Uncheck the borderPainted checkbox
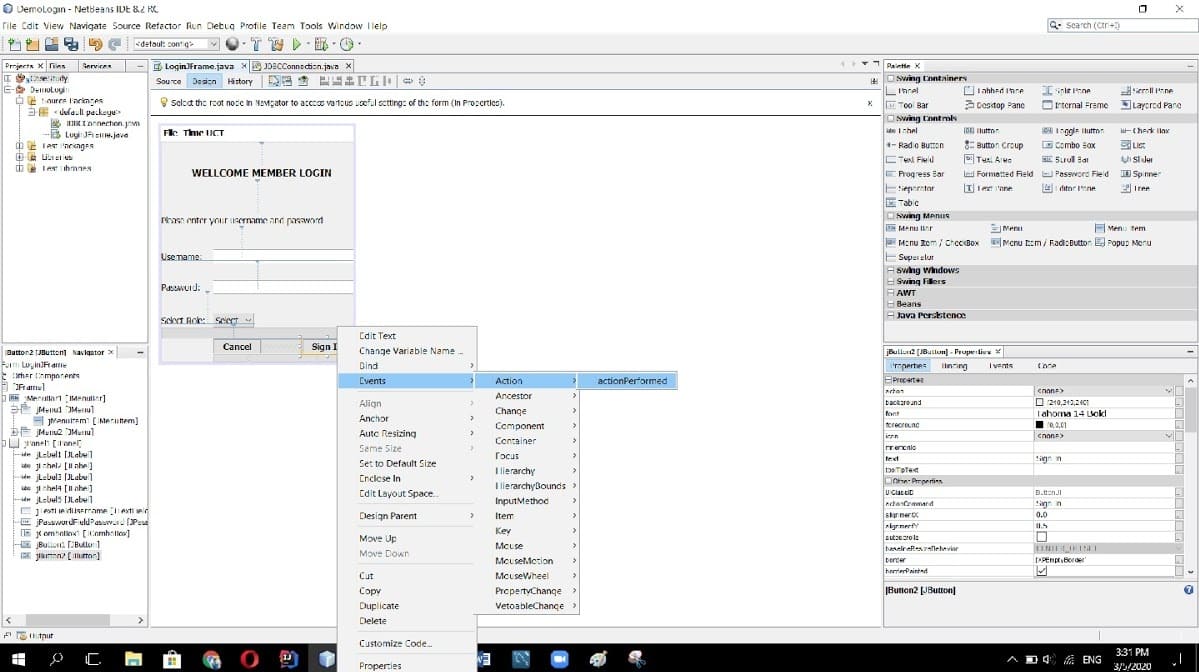This screenshot has height=672, width=1199. click(1041, 571)
